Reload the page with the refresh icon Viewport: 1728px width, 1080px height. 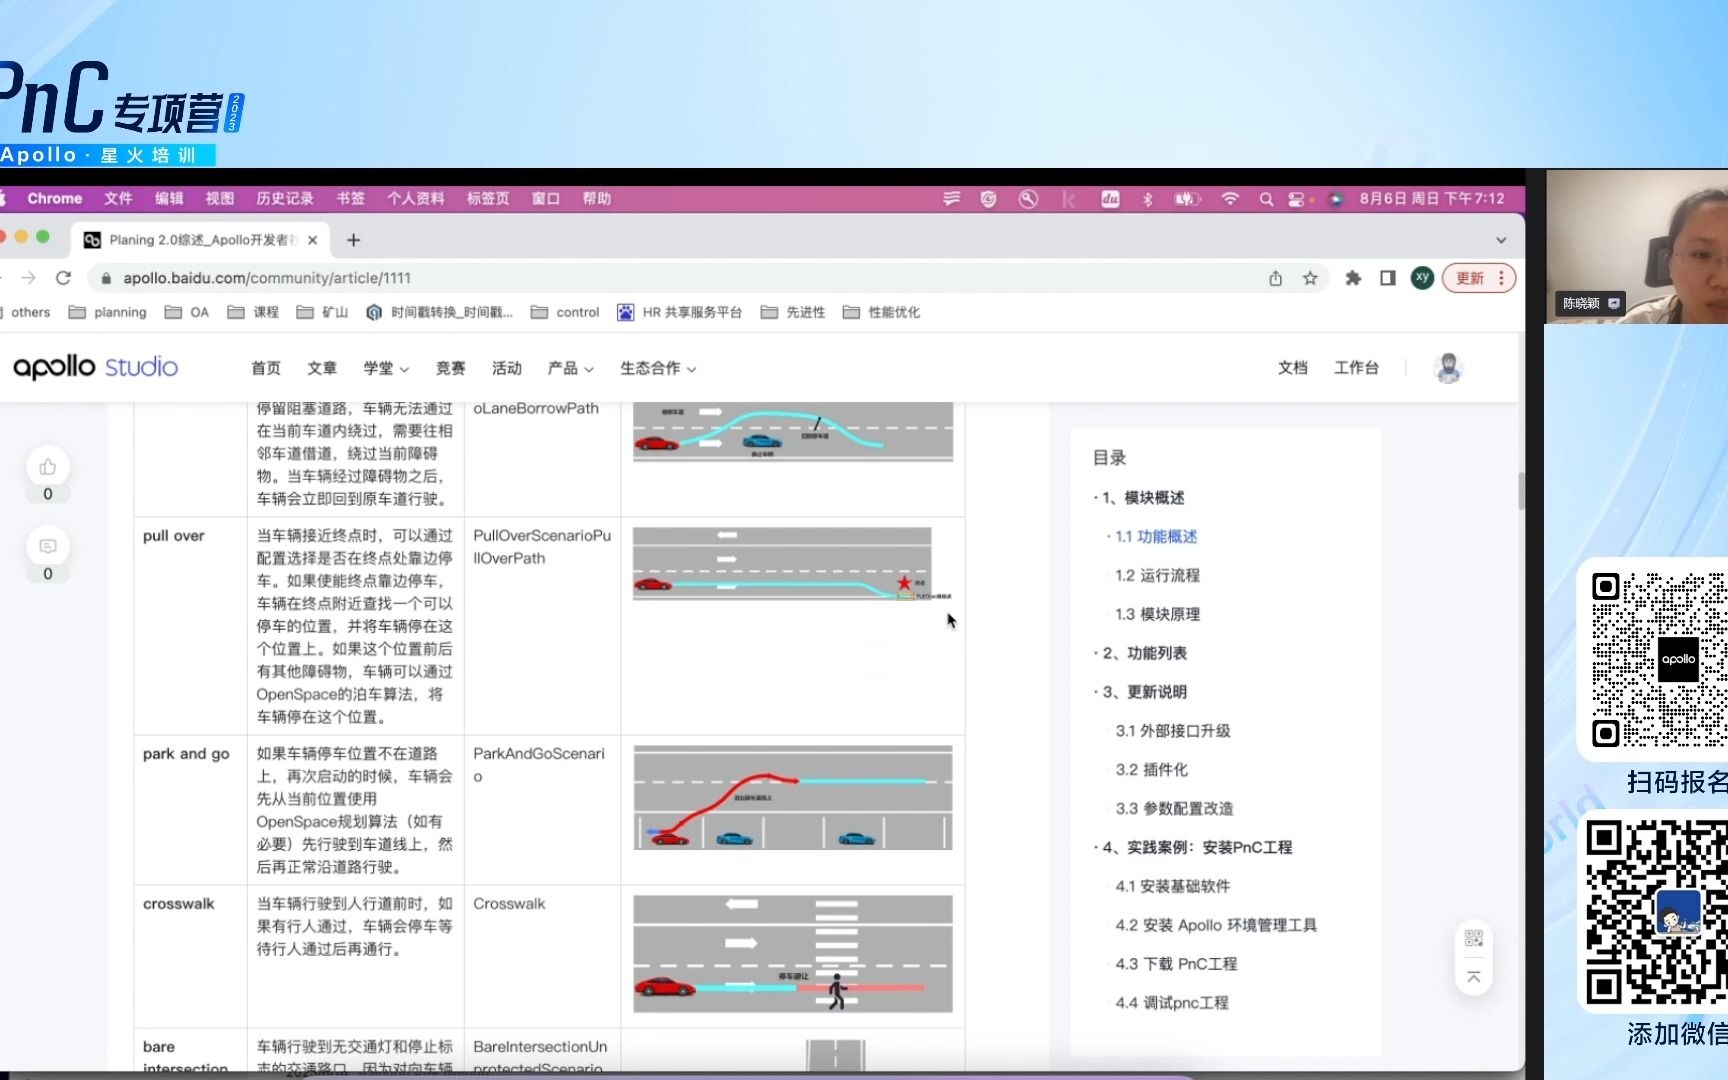pos(63,278)
